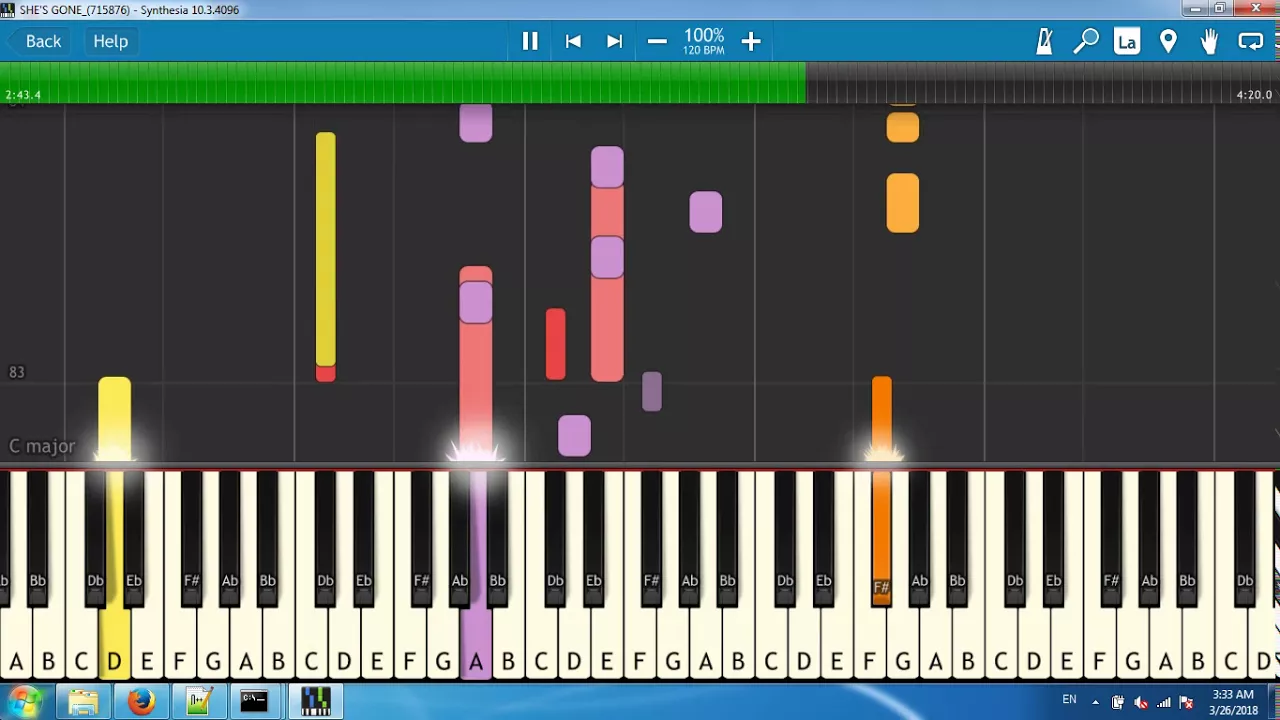Click the muted volume tray icon

point(1141,702)
